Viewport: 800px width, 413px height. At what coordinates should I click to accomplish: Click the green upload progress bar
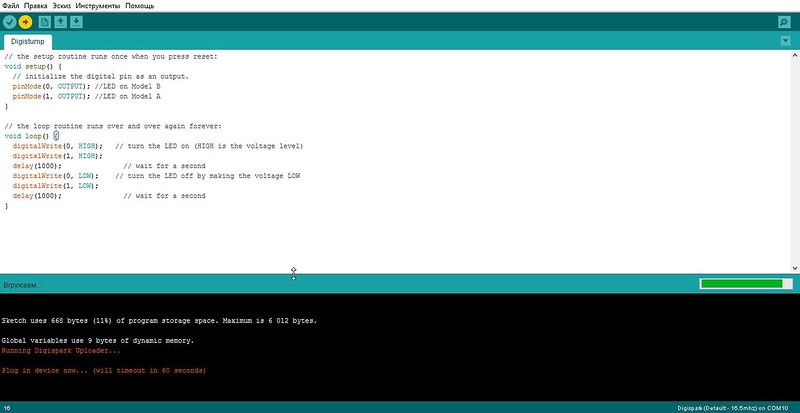pos(746,283)
